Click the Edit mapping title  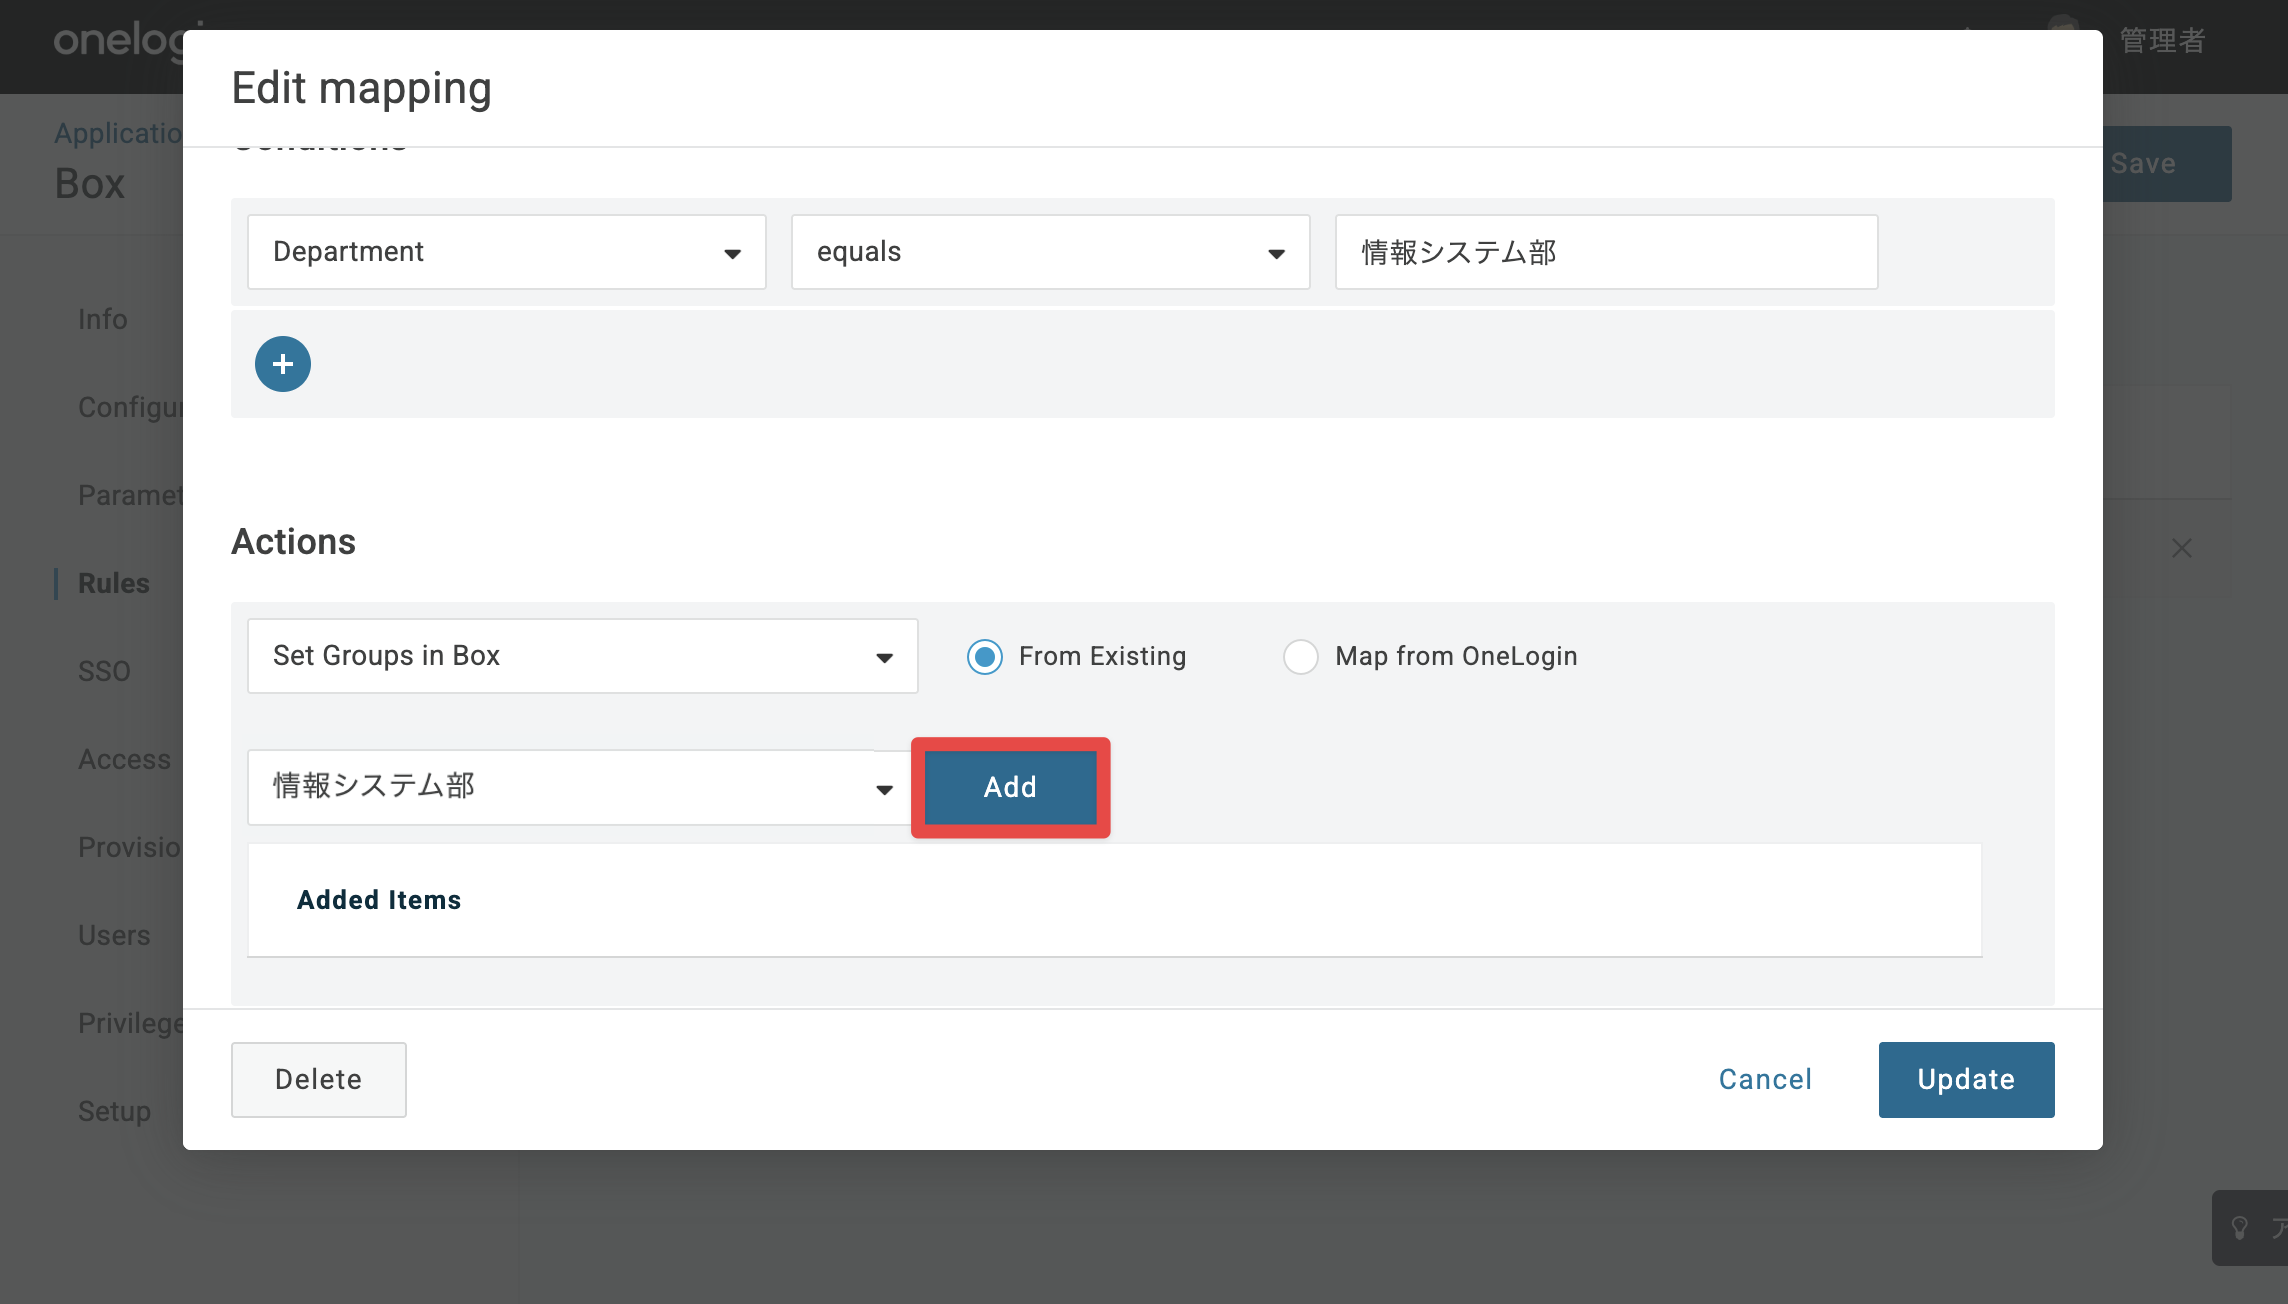pyautogui.click(x=362, y=88)
